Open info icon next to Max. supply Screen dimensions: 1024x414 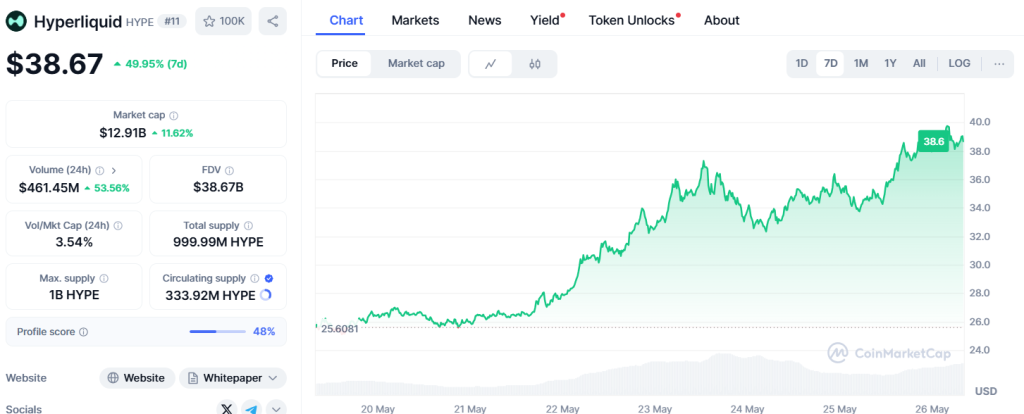(104, 278)
